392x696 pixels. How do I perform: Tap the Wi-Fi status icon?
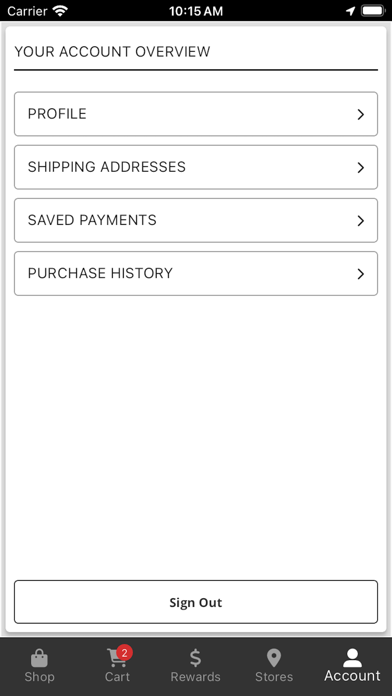(x=60, y=11)
